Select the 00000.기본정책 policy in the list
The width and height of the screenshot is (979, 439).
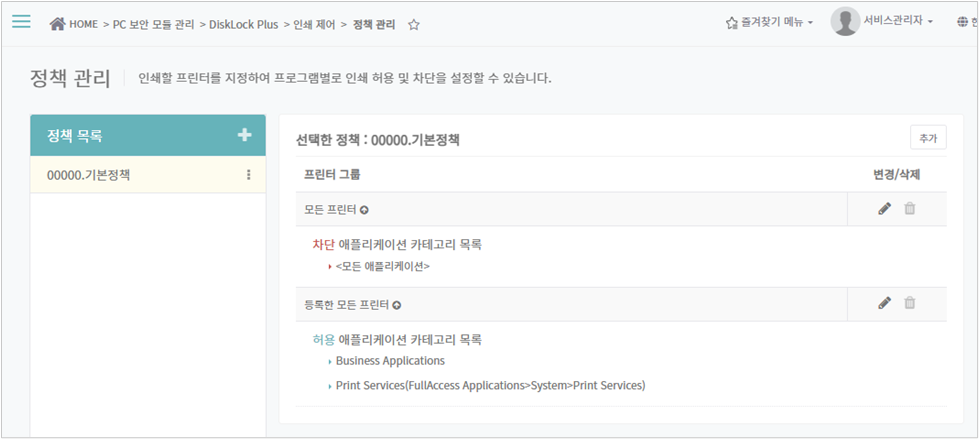point(89,175)
